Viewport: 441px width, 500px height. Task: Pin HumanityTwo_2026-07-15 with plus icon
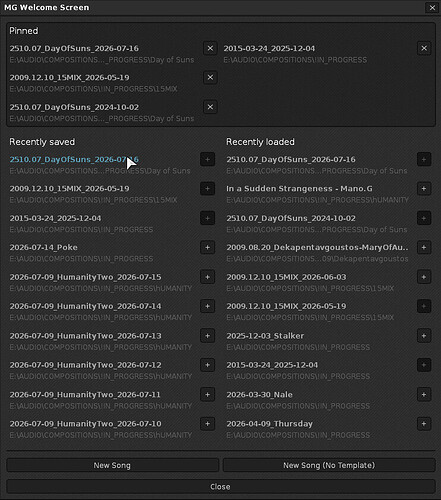point(207,277)
